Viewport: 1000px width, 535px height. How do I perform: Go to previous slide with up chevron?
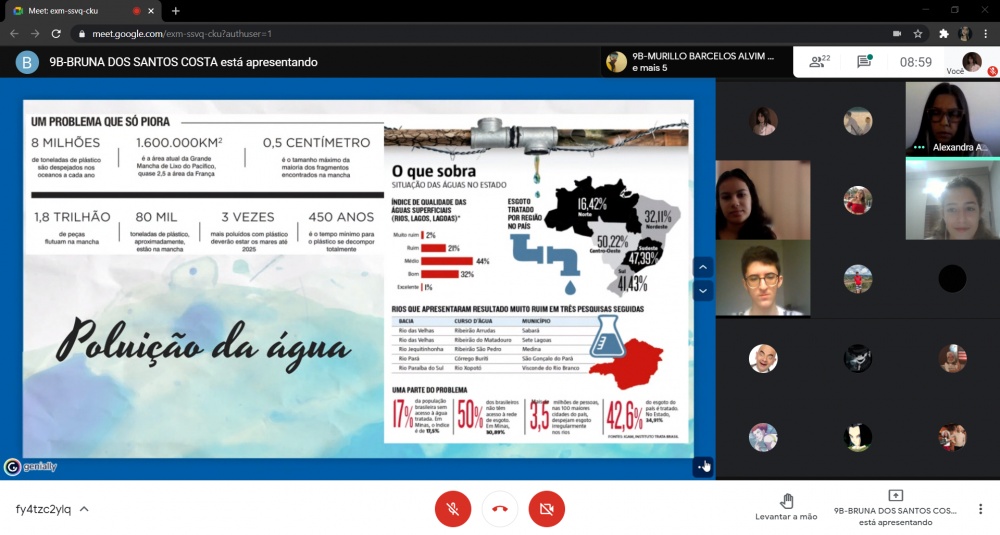point(703,267)
